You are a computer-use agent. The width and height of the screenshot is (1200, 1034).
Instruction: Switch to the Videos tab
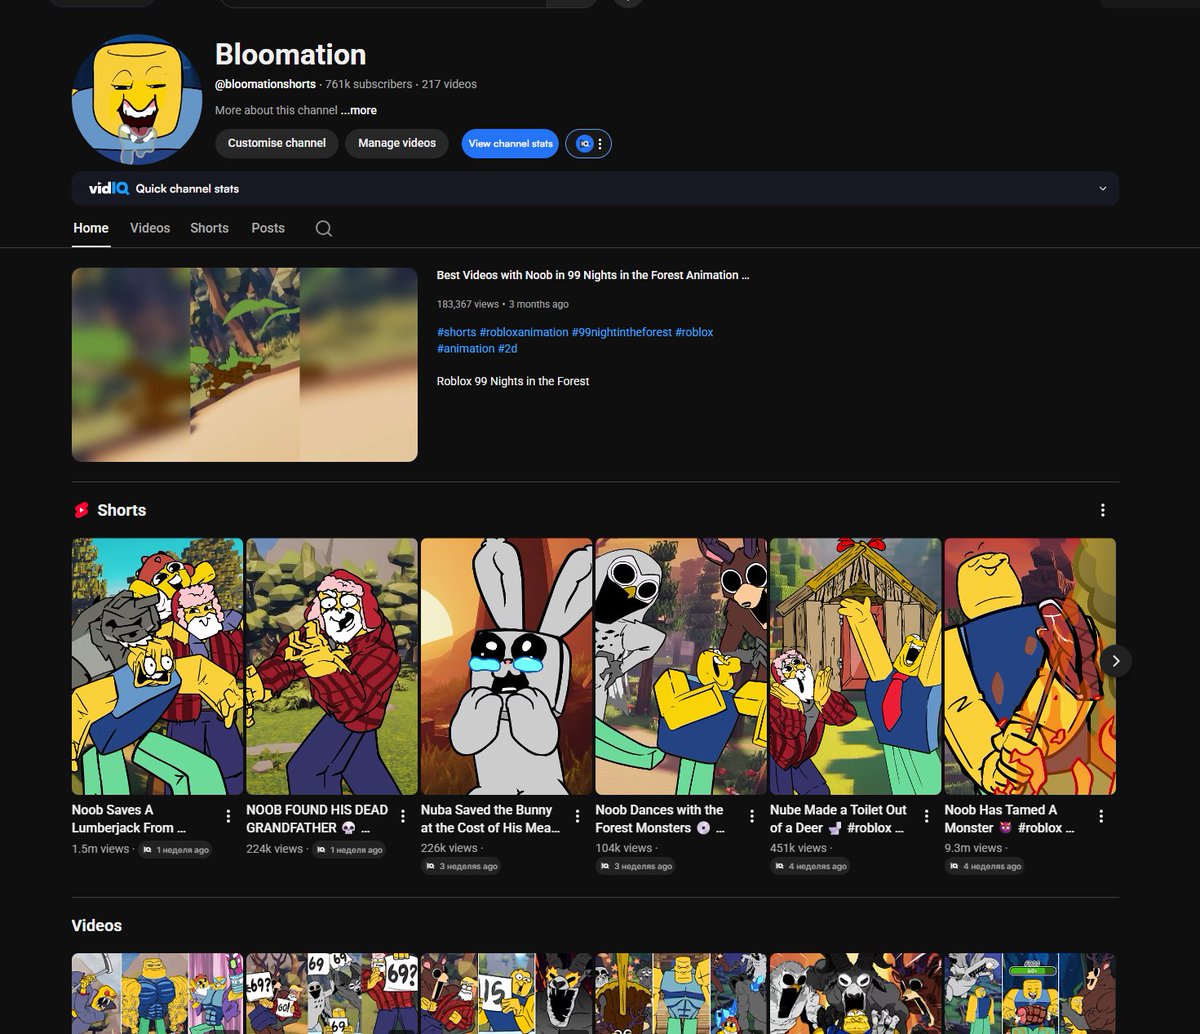pos(150,228)
